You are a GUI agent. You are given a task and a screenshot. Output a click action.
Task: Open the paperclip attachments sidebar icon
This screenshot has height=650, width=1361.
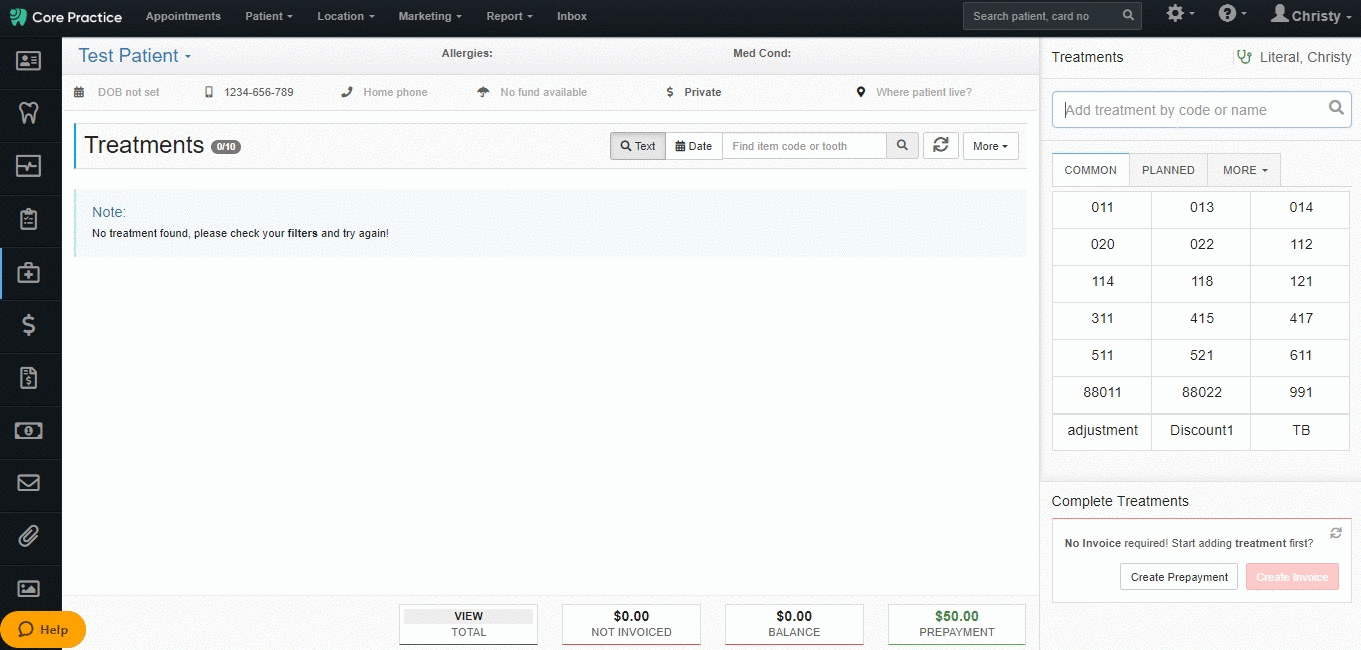click(x=29, y=536)
